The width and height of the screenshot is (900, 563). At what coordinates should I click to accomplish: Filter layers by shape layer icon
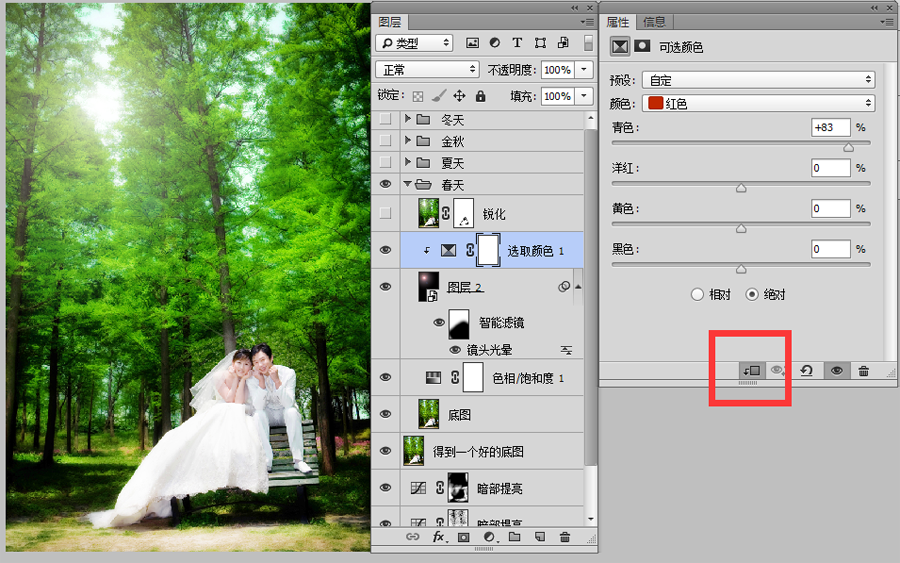[x=540, y=43]
